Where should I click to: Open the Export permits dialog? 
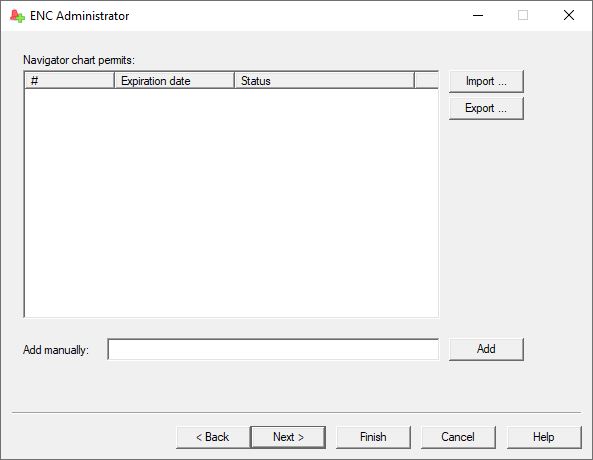click(x=486, y=108)
